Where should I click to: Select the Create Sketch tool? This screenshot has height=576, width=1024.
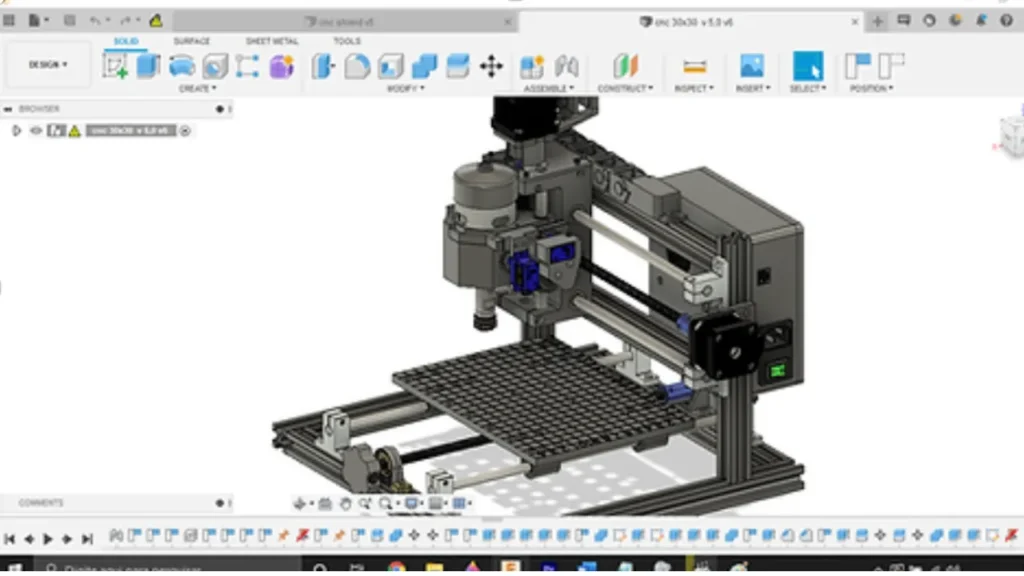(116, 66)
